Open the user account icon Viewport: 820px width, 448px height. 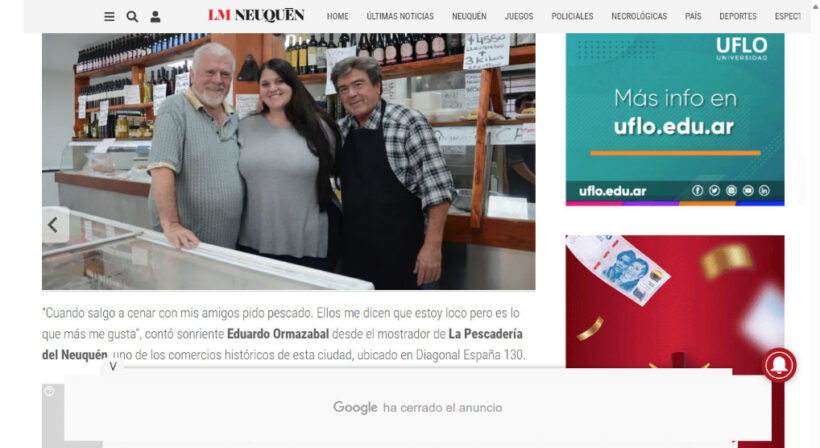tap(155, 17)
